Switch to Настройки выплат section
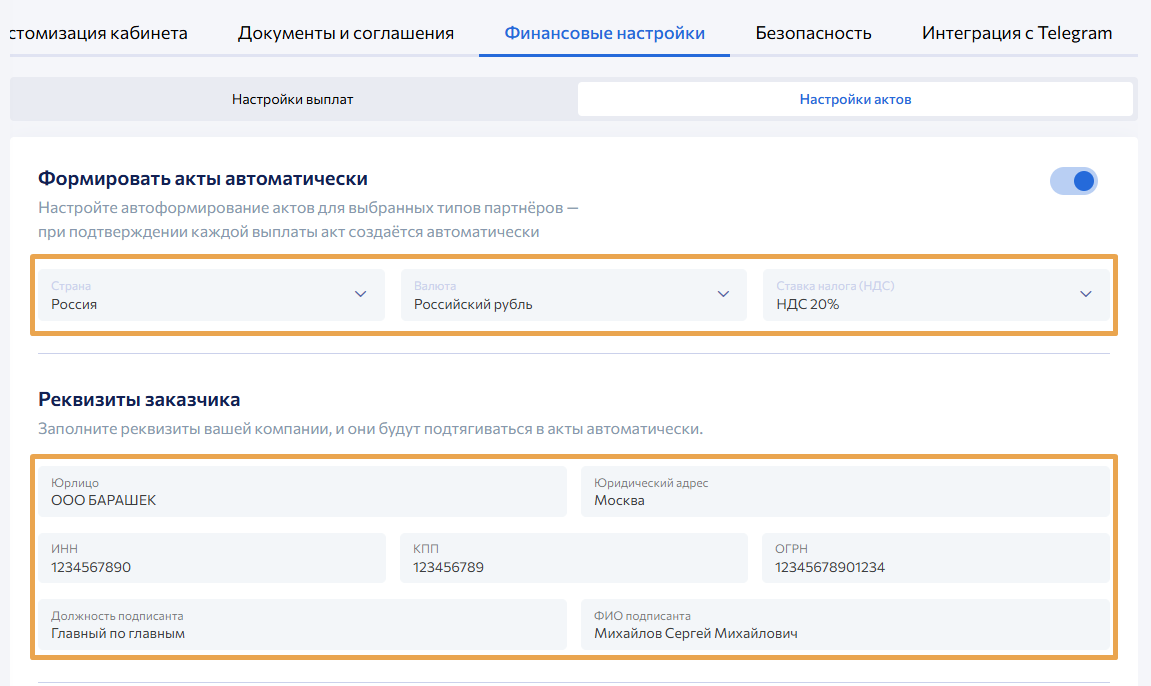The image size is (1151, 686). 293,100
